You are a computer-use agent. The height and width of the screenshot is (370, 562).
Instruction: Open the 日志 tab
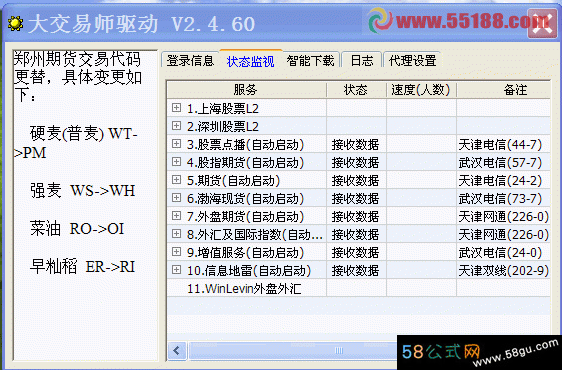click(x=362, y=60)
